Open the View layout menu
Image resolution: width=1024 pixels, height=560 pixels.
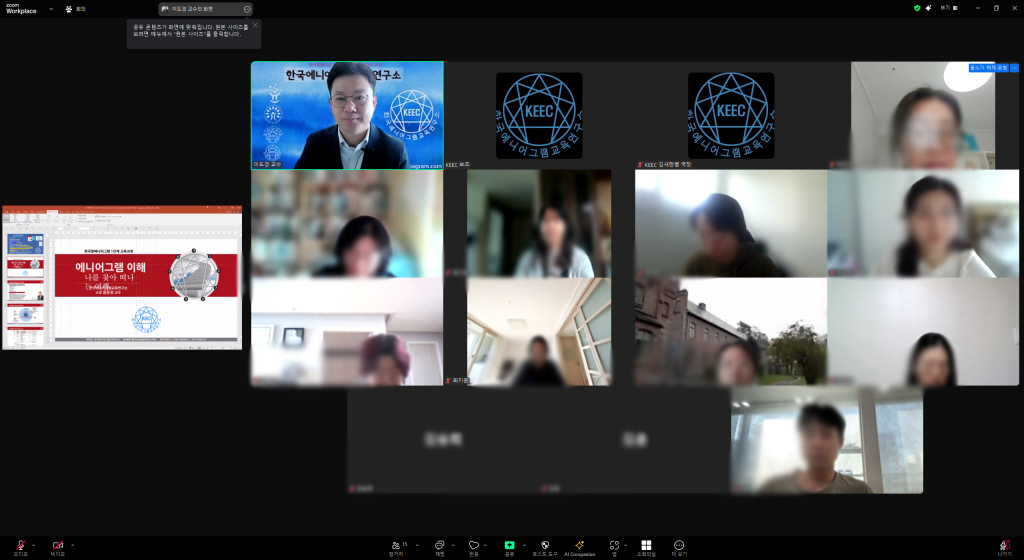(x=949, y=8)
